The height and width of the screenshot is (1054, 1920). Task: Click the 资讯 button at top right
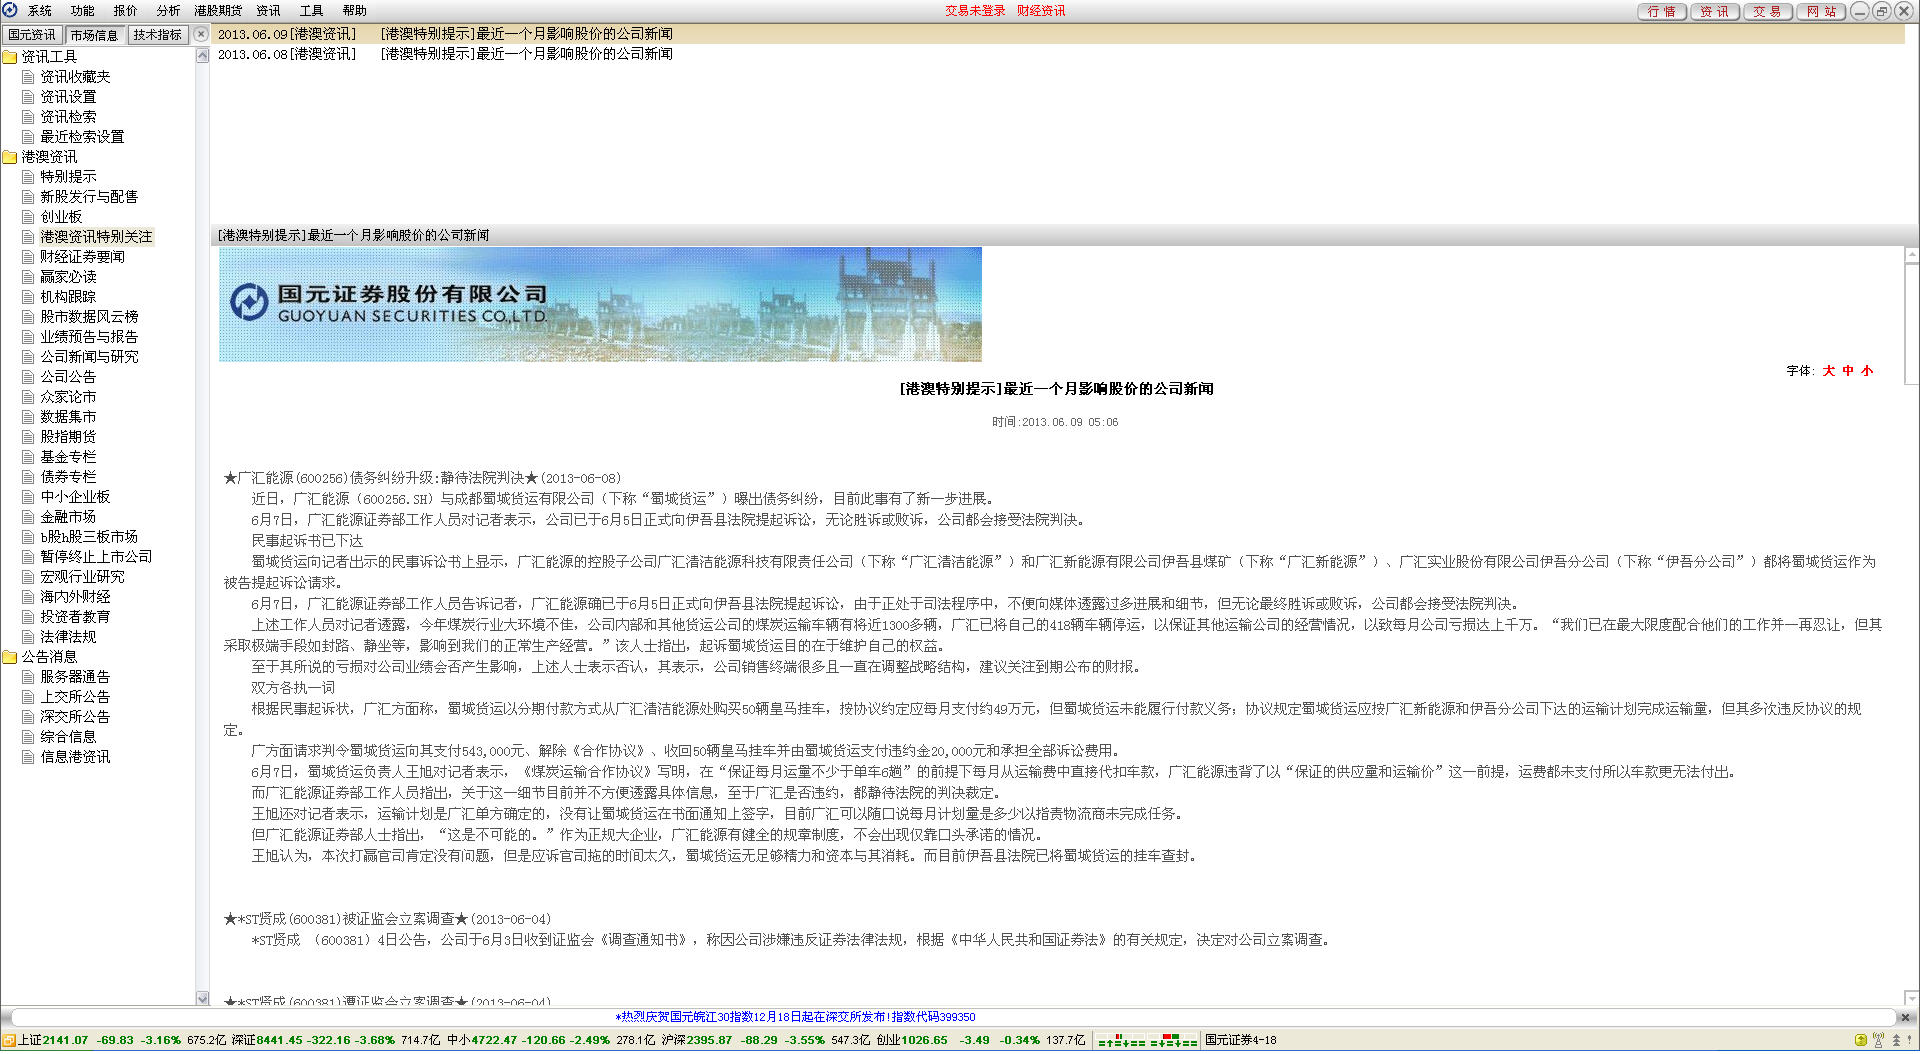1714,12
